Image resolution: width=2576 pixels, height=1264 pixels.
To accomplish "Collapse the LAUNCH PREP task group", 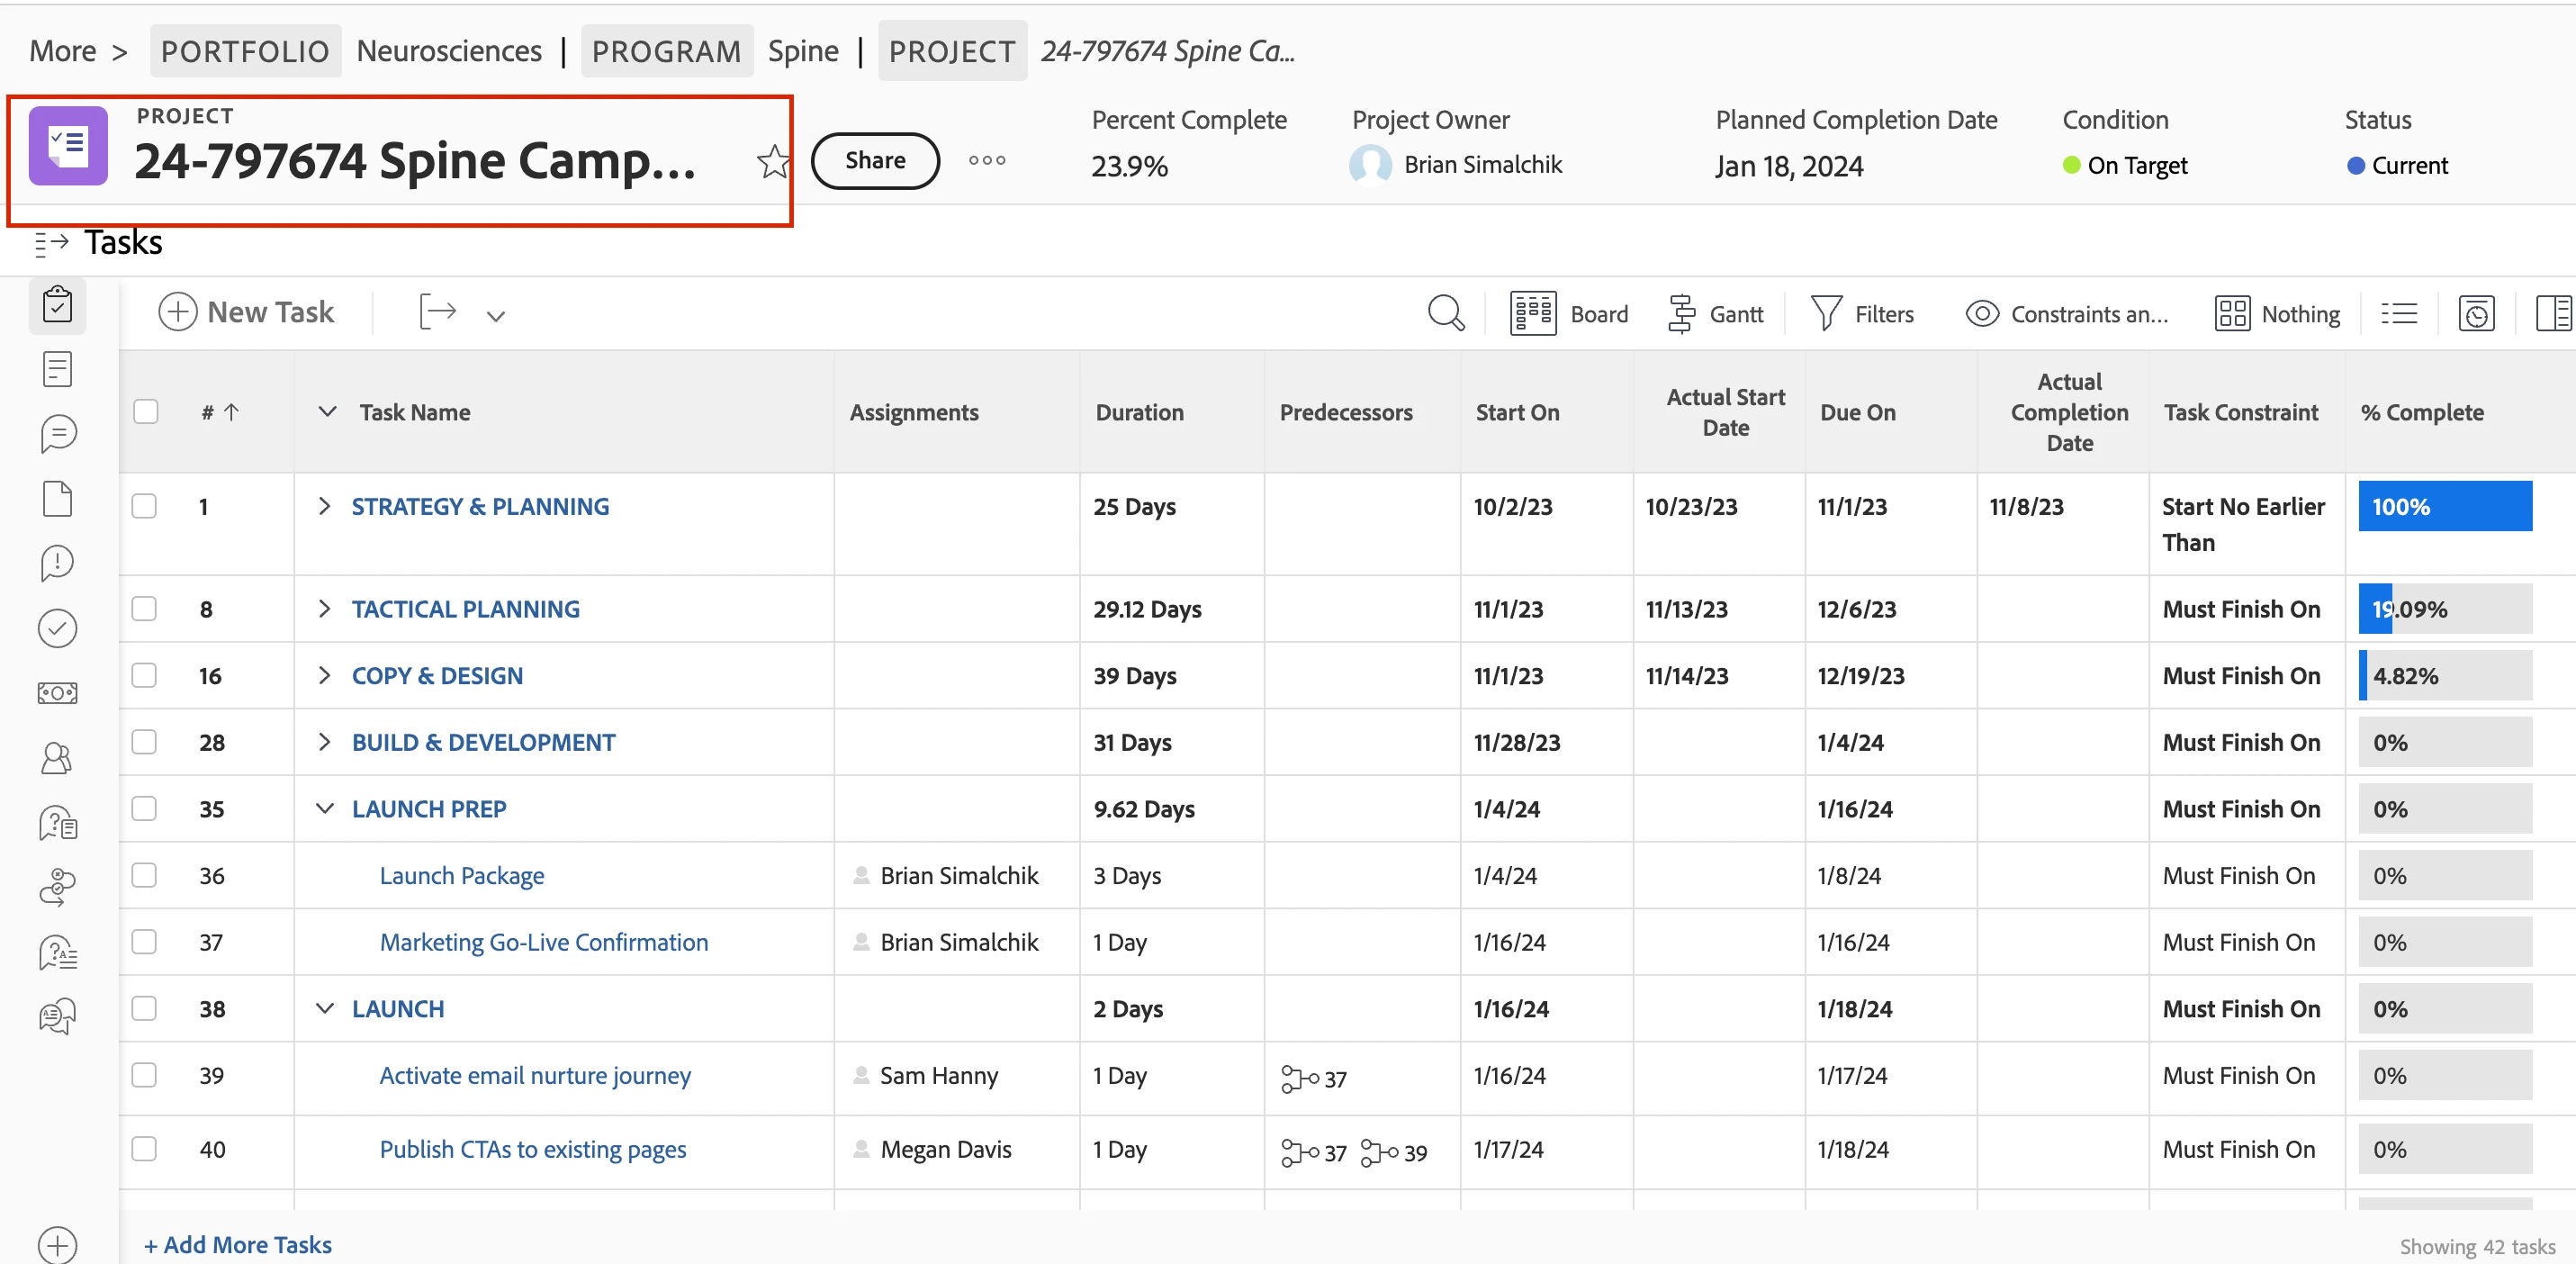I will [x=324, y=808].
